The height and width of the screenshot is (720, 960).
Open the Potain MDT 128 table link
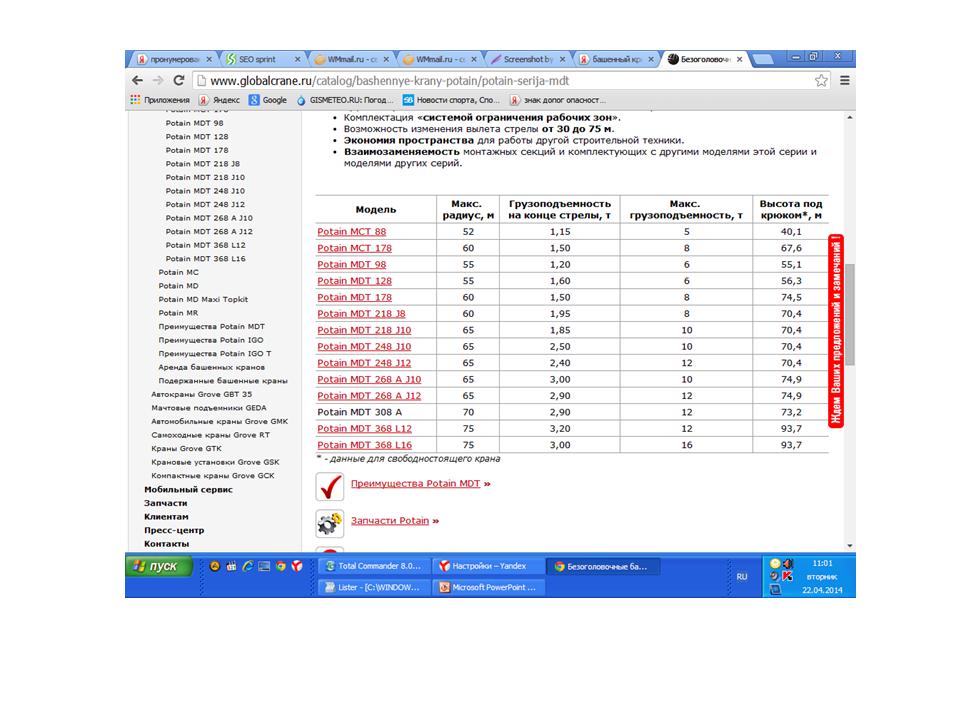tap(354, 281)
